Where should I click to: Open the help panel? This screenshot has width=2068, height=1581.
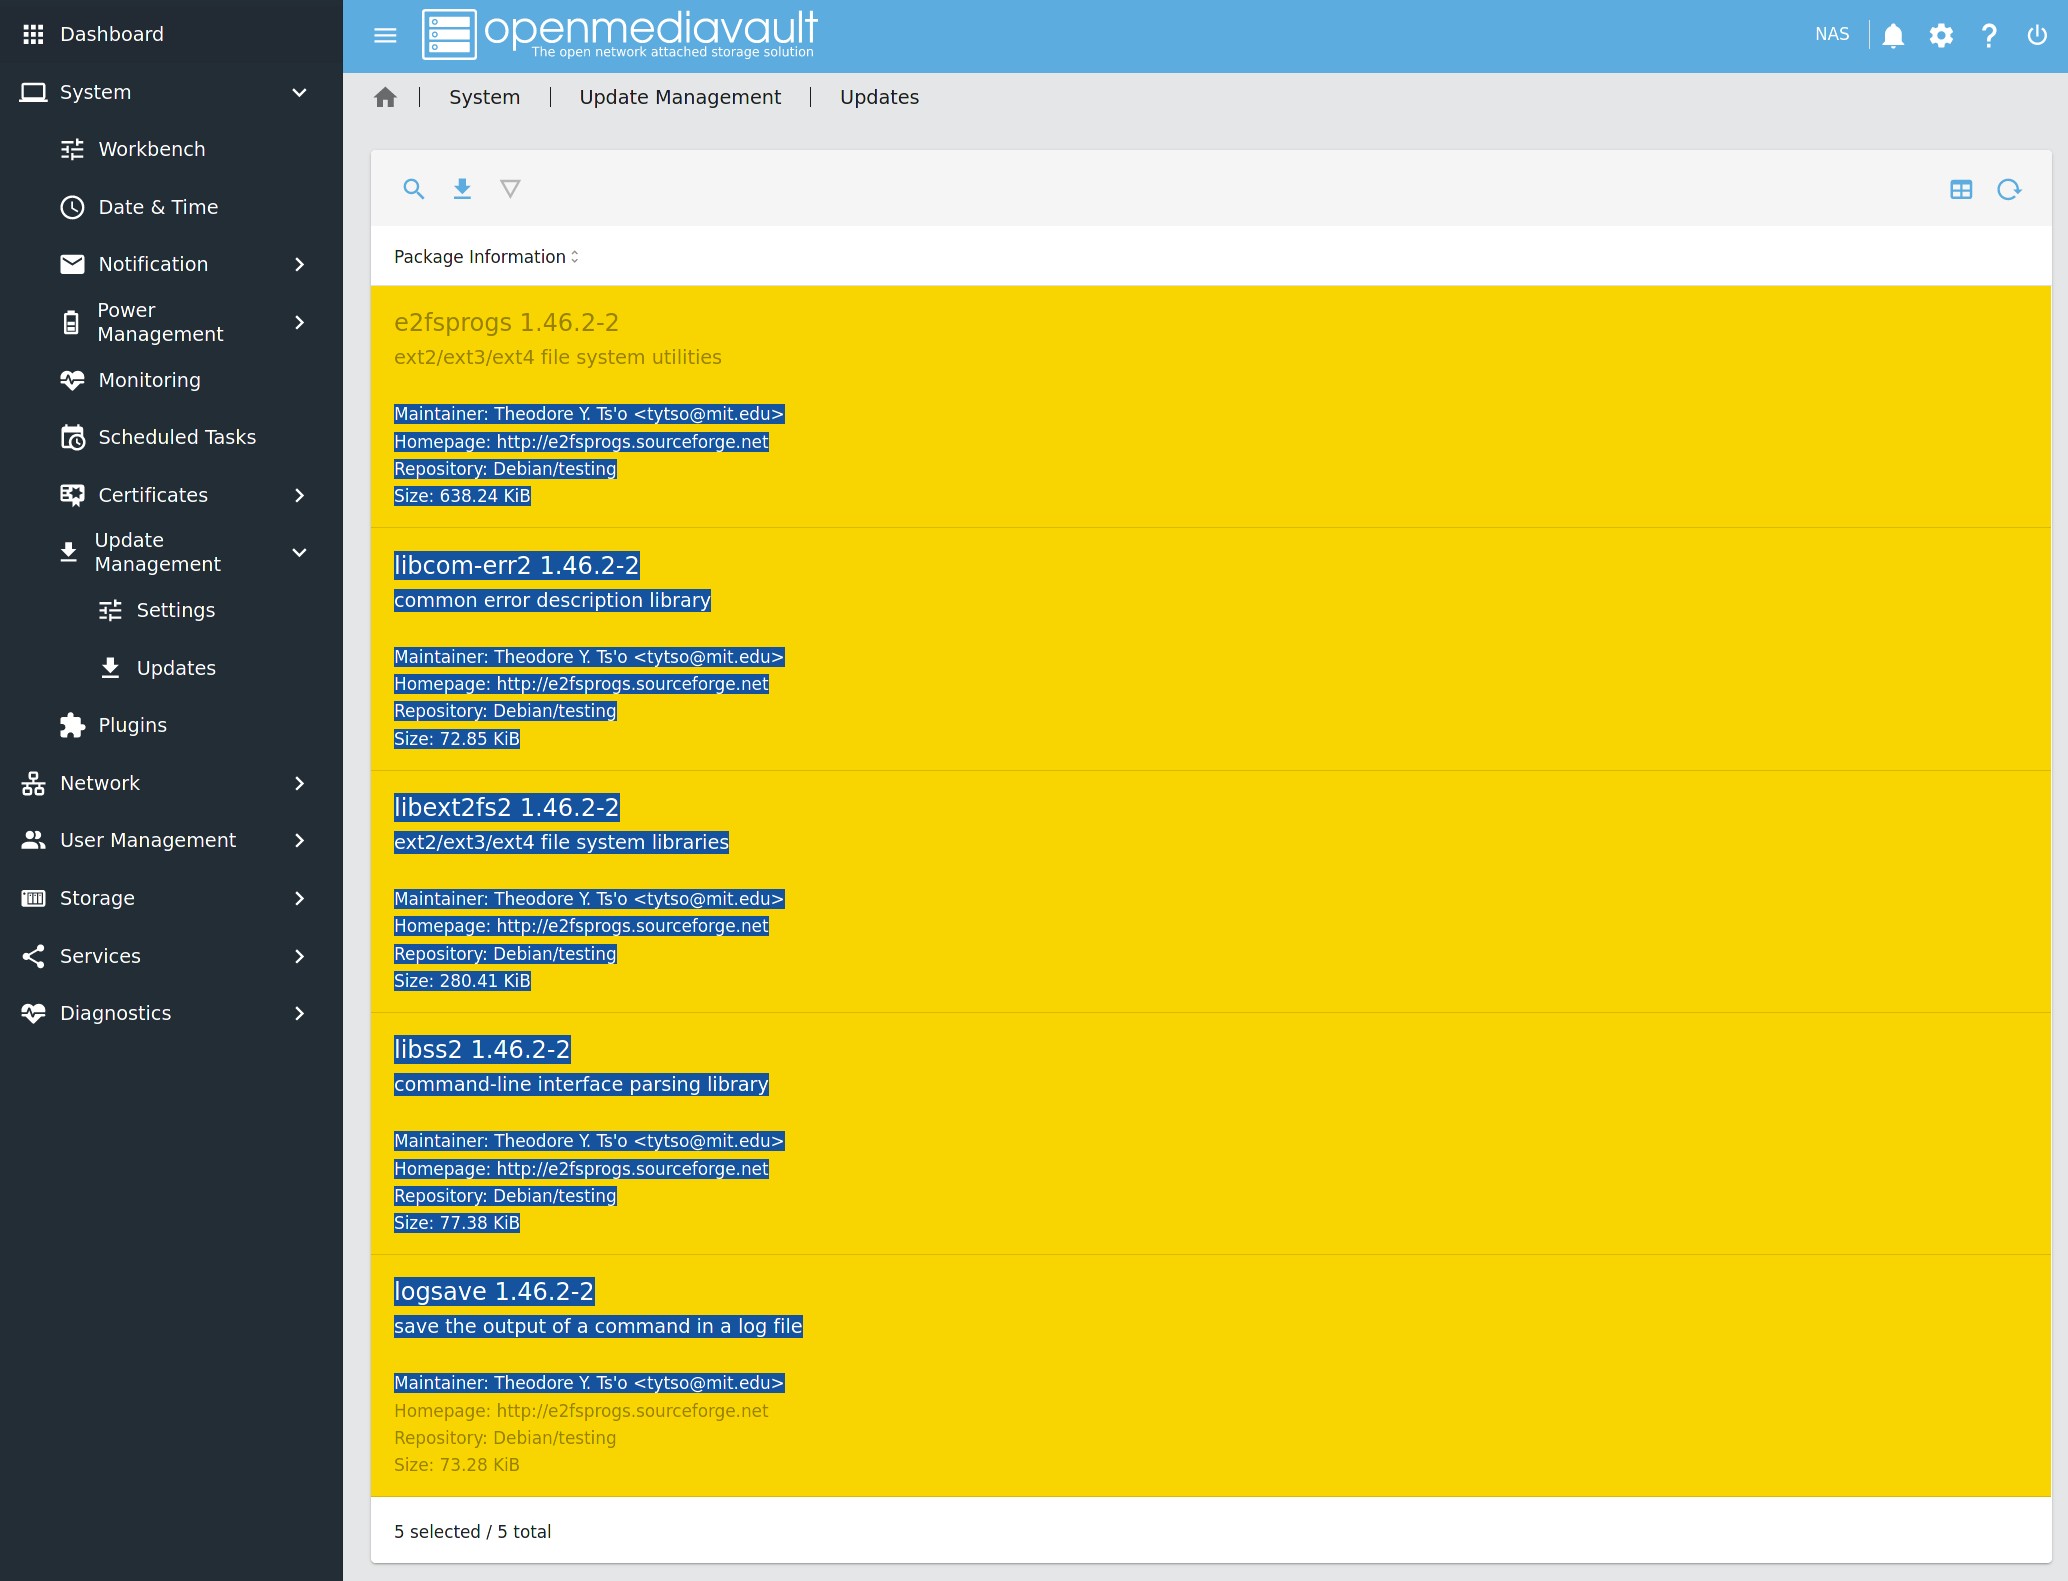click(x=1989, y=34)
